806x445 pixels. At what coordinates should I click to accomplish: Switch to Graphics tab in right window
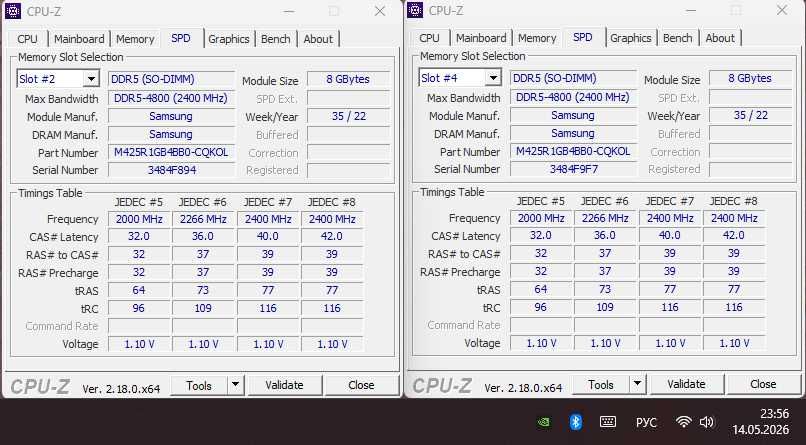(x=631, y=38)
